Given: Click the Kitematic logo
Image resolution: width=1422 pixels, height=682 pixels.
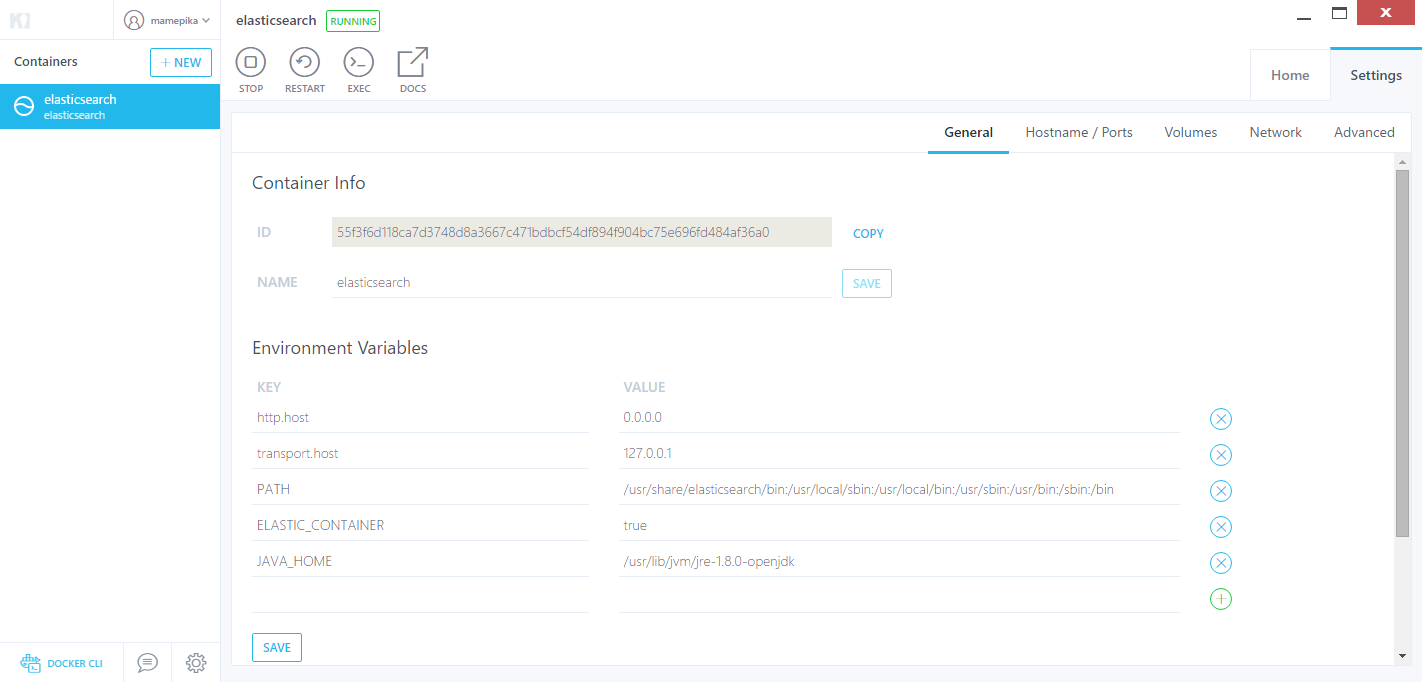Looking at the screenshot, I should 20,20.
